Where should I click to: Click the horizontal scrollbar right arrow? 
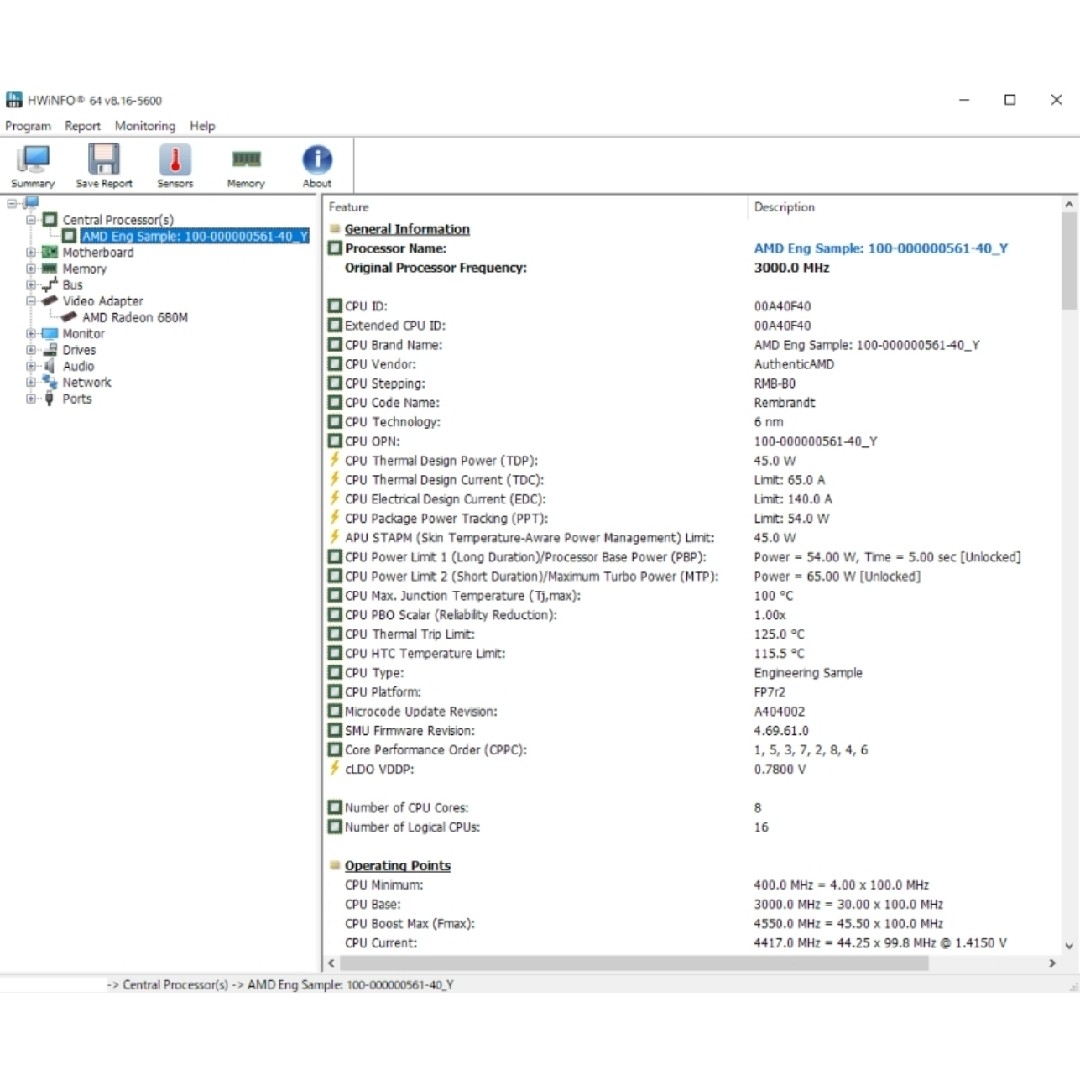click(x=1052, y=963)
